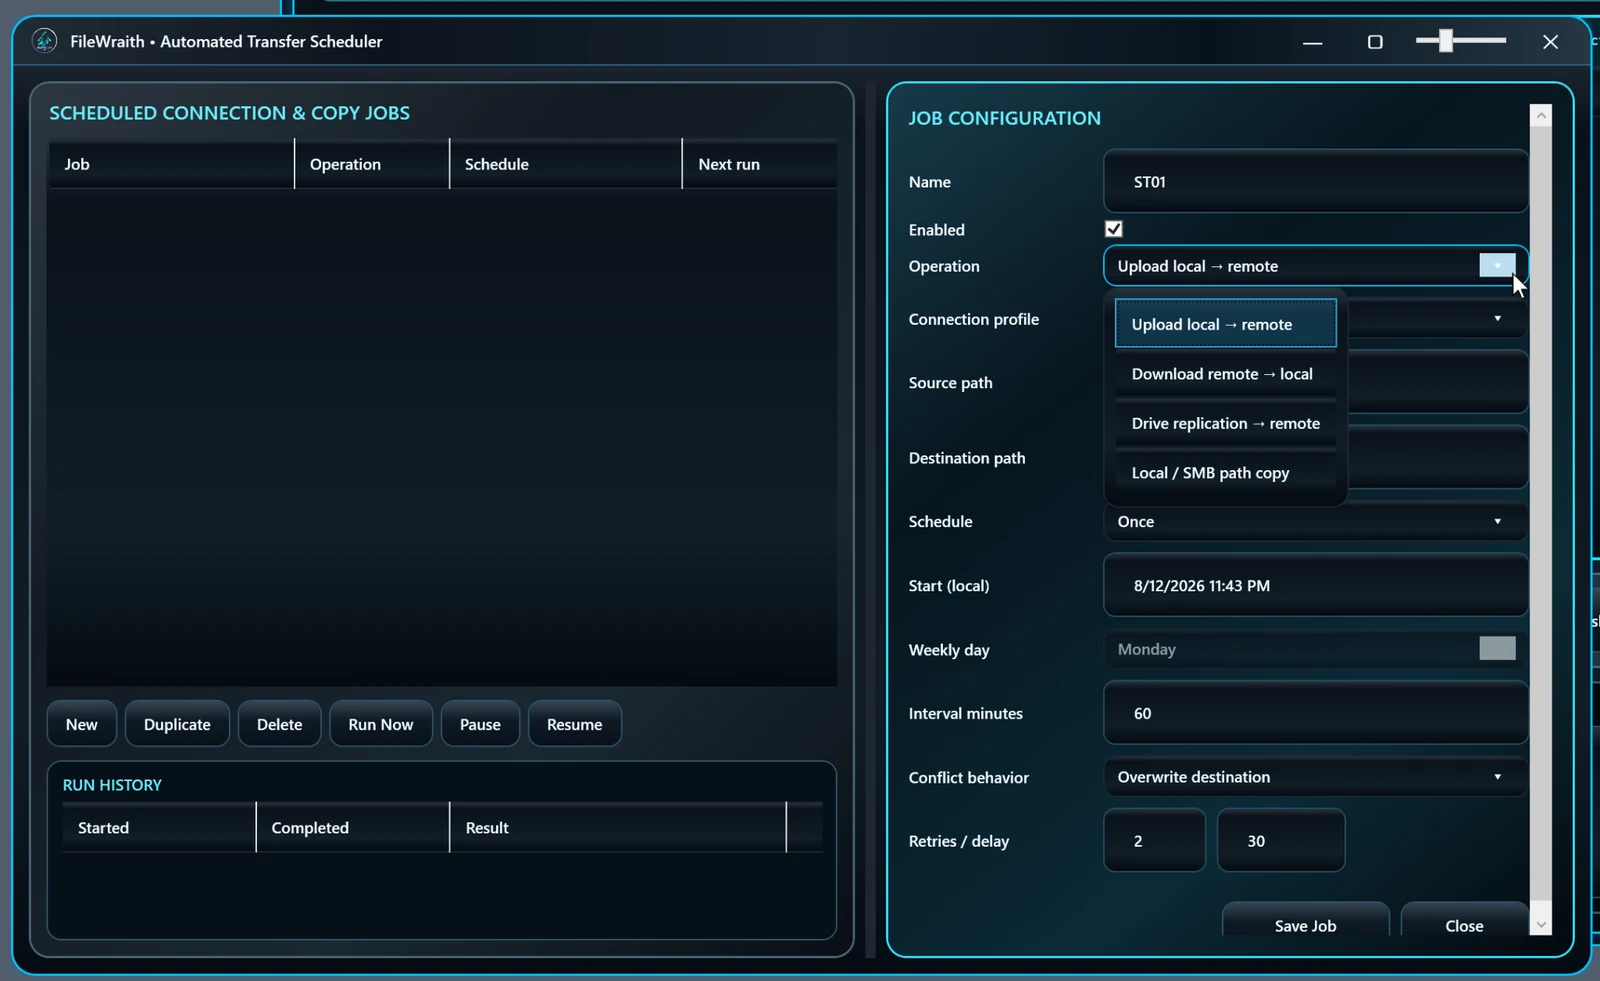This screenshot has height=981, width=1600.
Task: Click the FileWraith app logo icon
Action: point(44,41)
